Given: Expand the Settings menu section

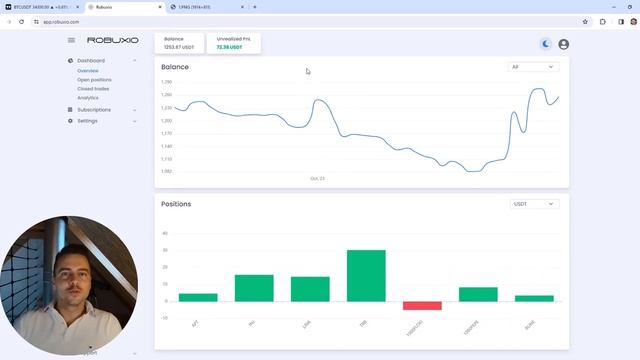Looking at the screenshot, I should click(134, 121).
